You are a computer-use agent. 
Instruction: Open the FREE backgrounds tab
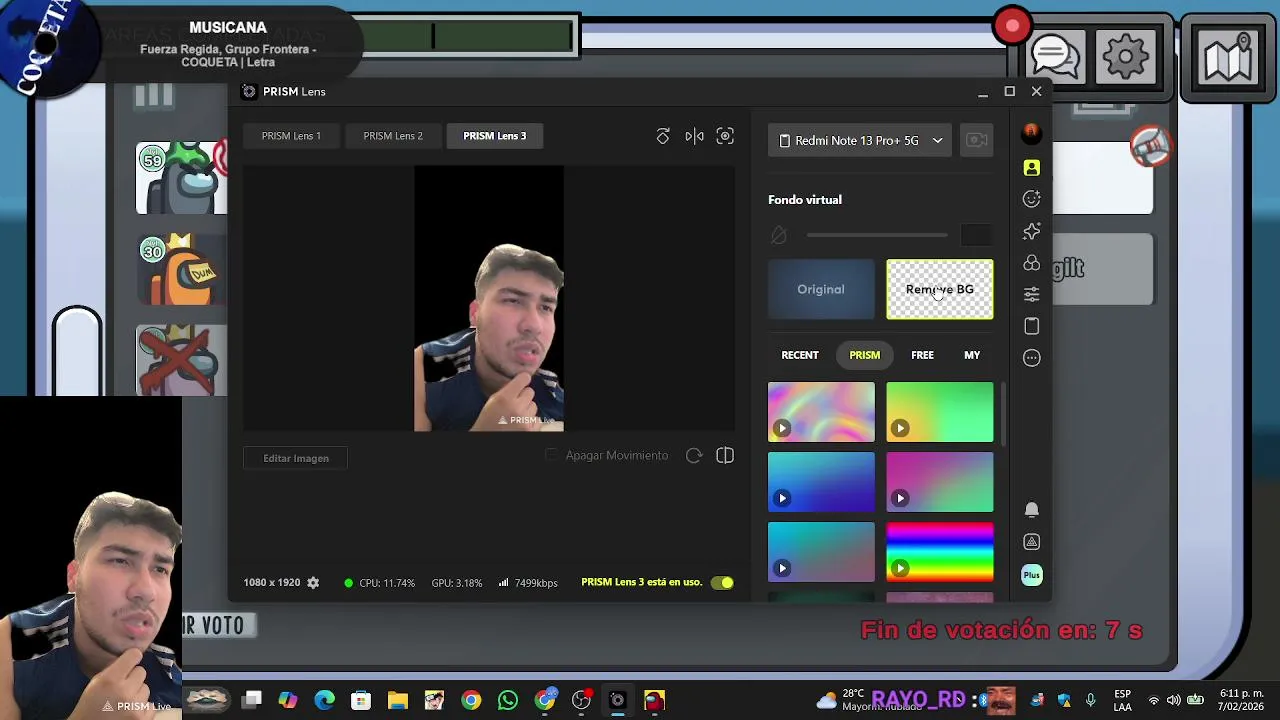tap(922, 355)
